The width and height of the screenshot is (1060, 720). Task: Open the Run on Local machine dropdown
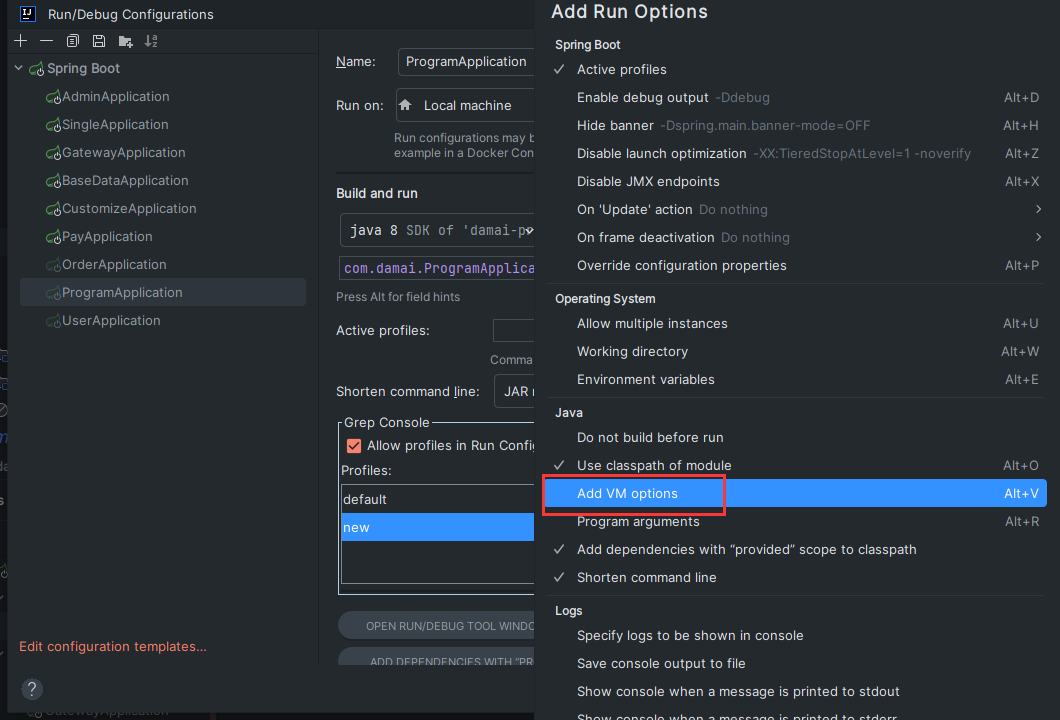465,105
